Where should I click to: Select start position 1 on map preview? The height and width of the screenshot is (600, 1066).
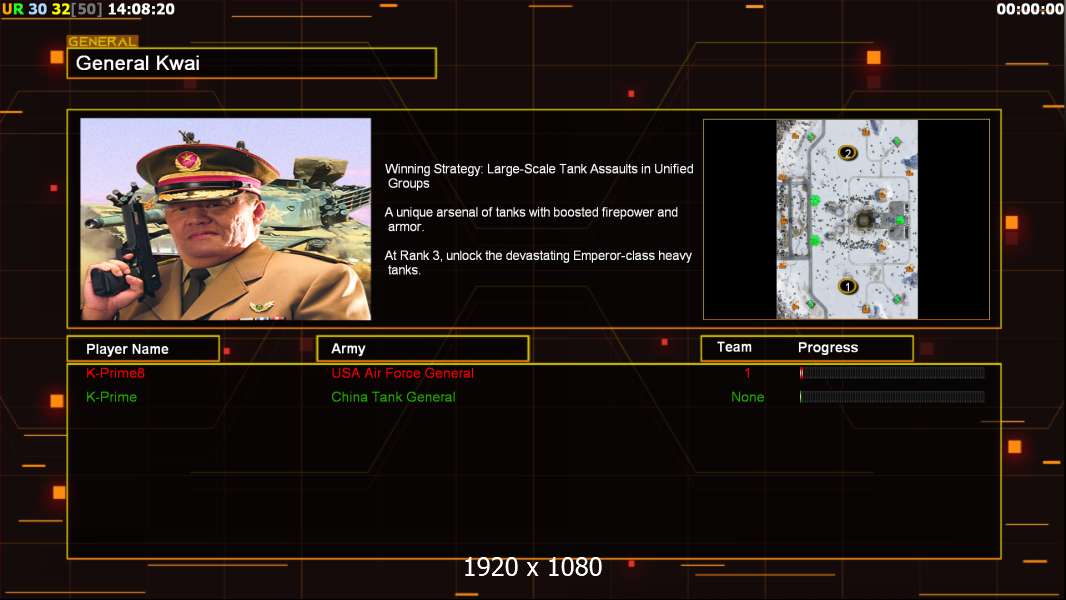[x=847, y=286]
